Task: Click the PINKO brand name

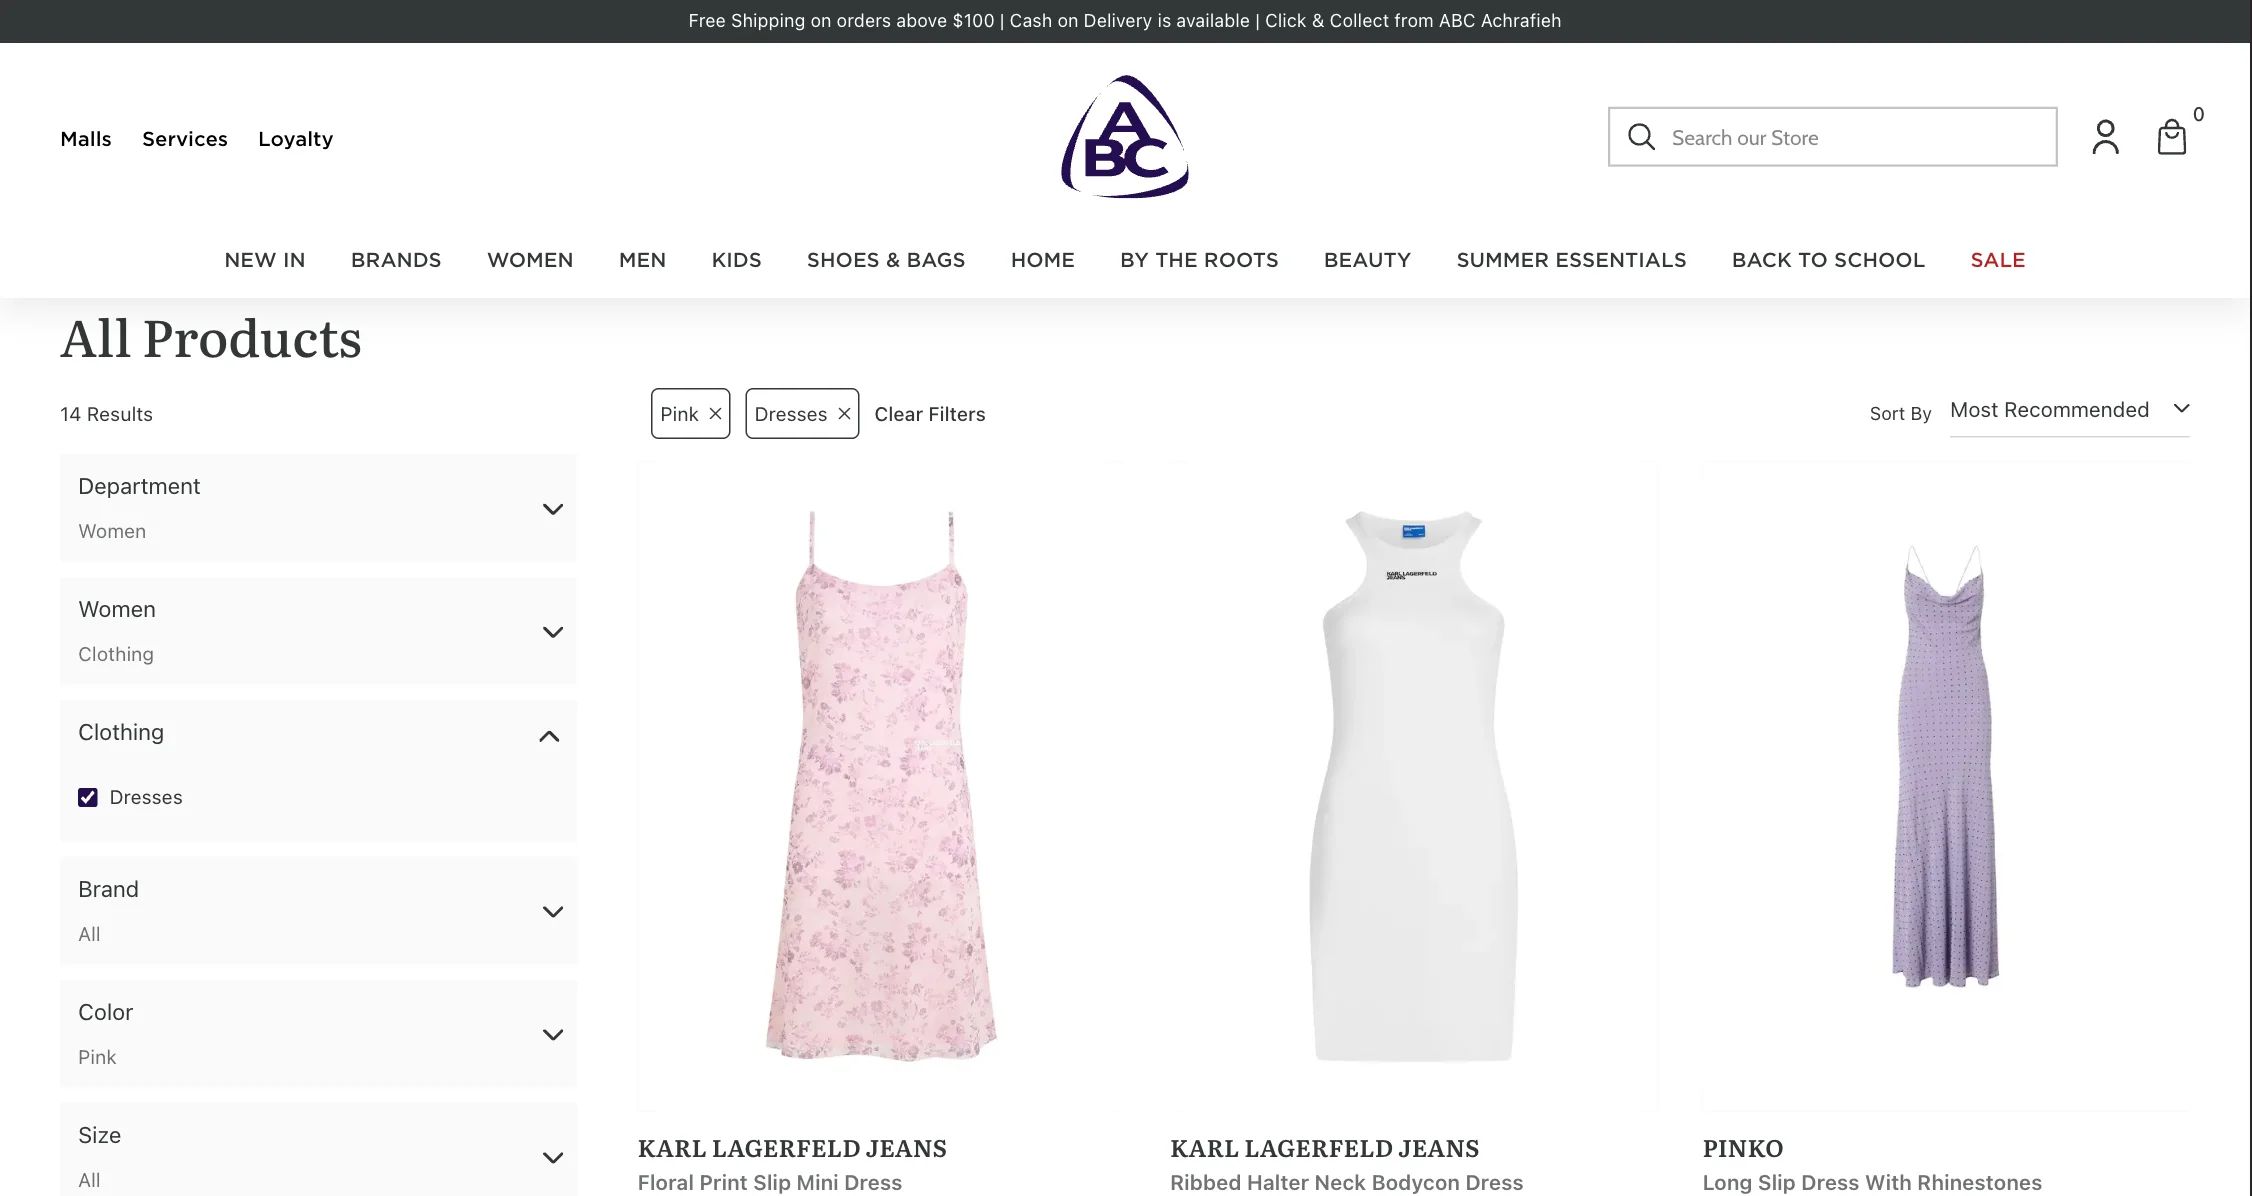Action: [1743, 1149]
